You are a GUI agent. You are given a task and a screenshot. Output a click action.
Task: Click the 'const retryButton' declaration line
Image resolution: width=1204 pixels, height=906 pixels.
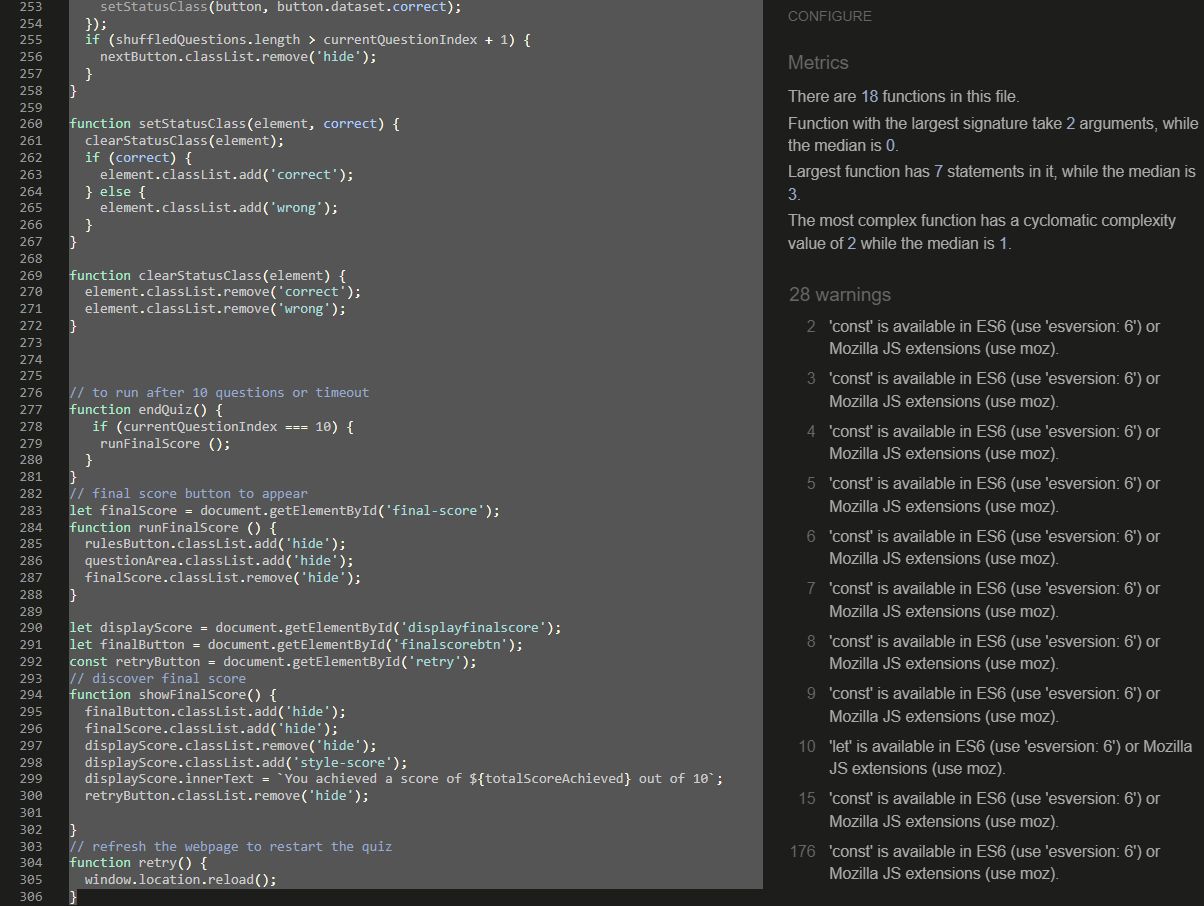(x=273, y=661)
